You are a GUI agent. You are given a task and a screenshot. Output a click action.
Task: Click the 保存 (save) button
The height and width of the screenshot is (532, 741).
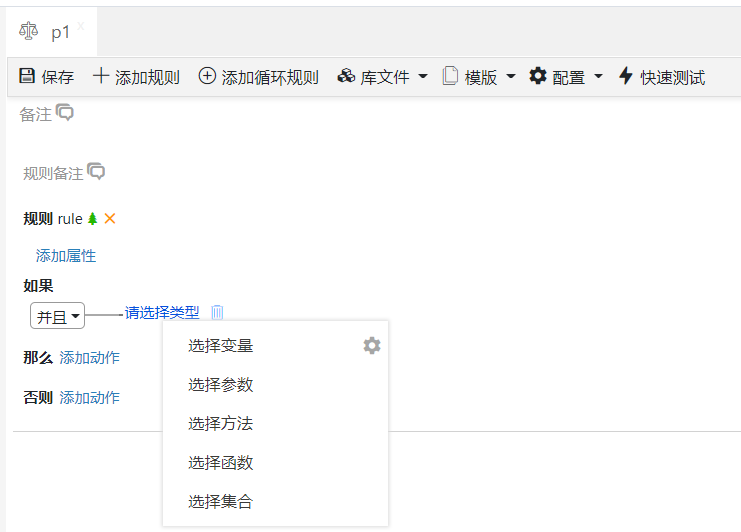pos(46,77)
